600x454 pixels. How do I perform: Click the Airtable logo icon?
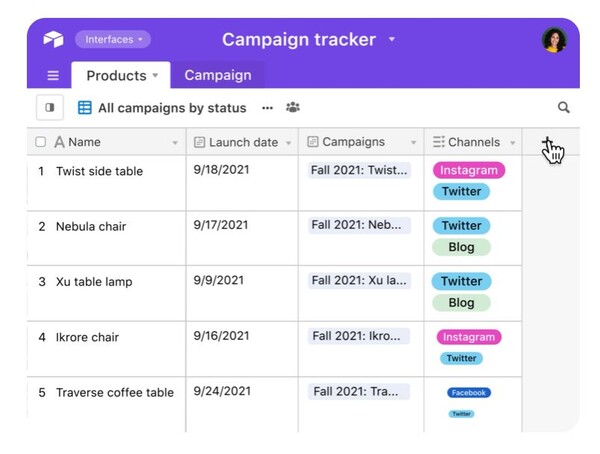(x=53, y=40)
